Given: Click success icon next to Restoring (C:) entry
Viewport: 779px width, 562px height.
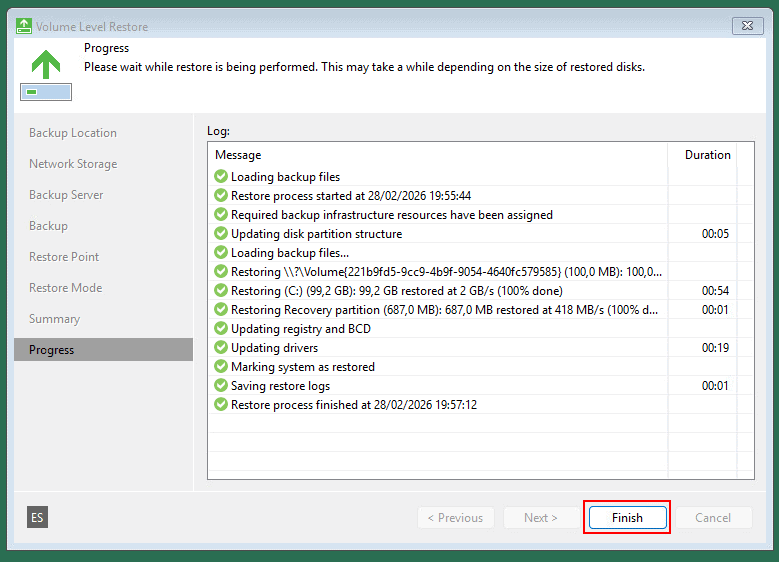Looking at the screenshot, I should point(221,291).
